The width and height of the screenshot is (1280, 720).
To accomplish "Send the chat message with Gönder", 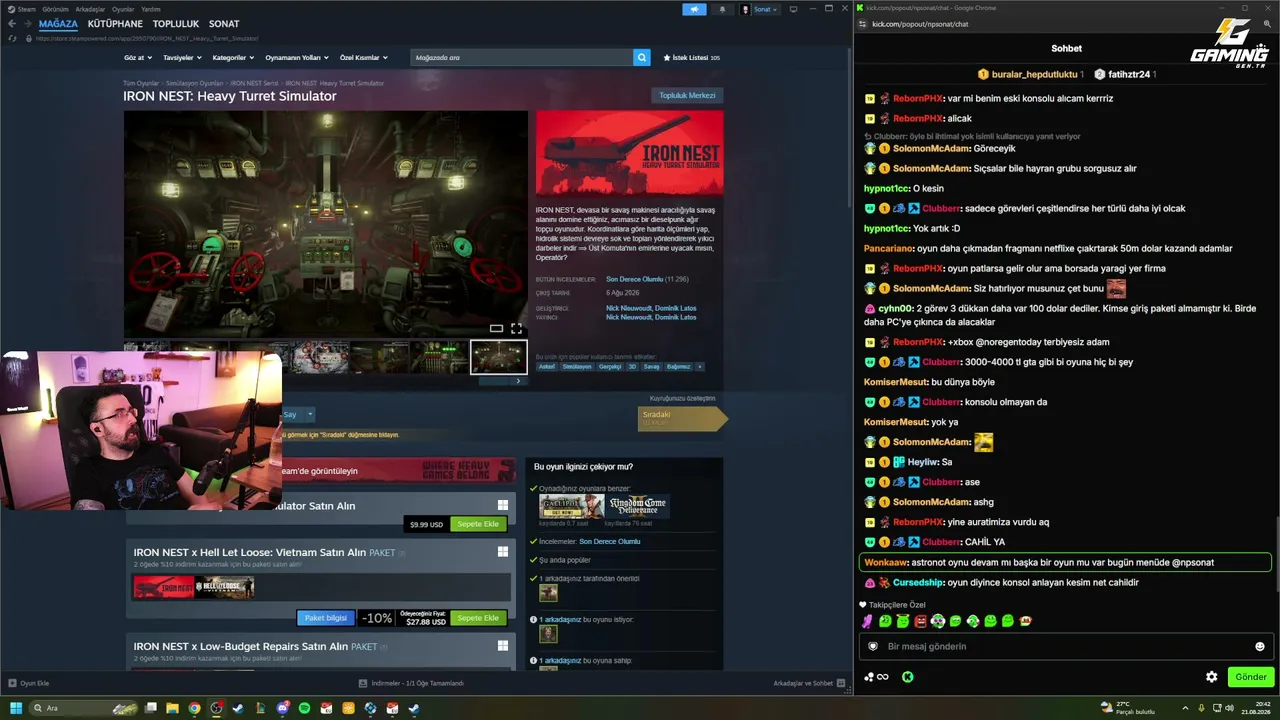I will [x=1250, y=677].
